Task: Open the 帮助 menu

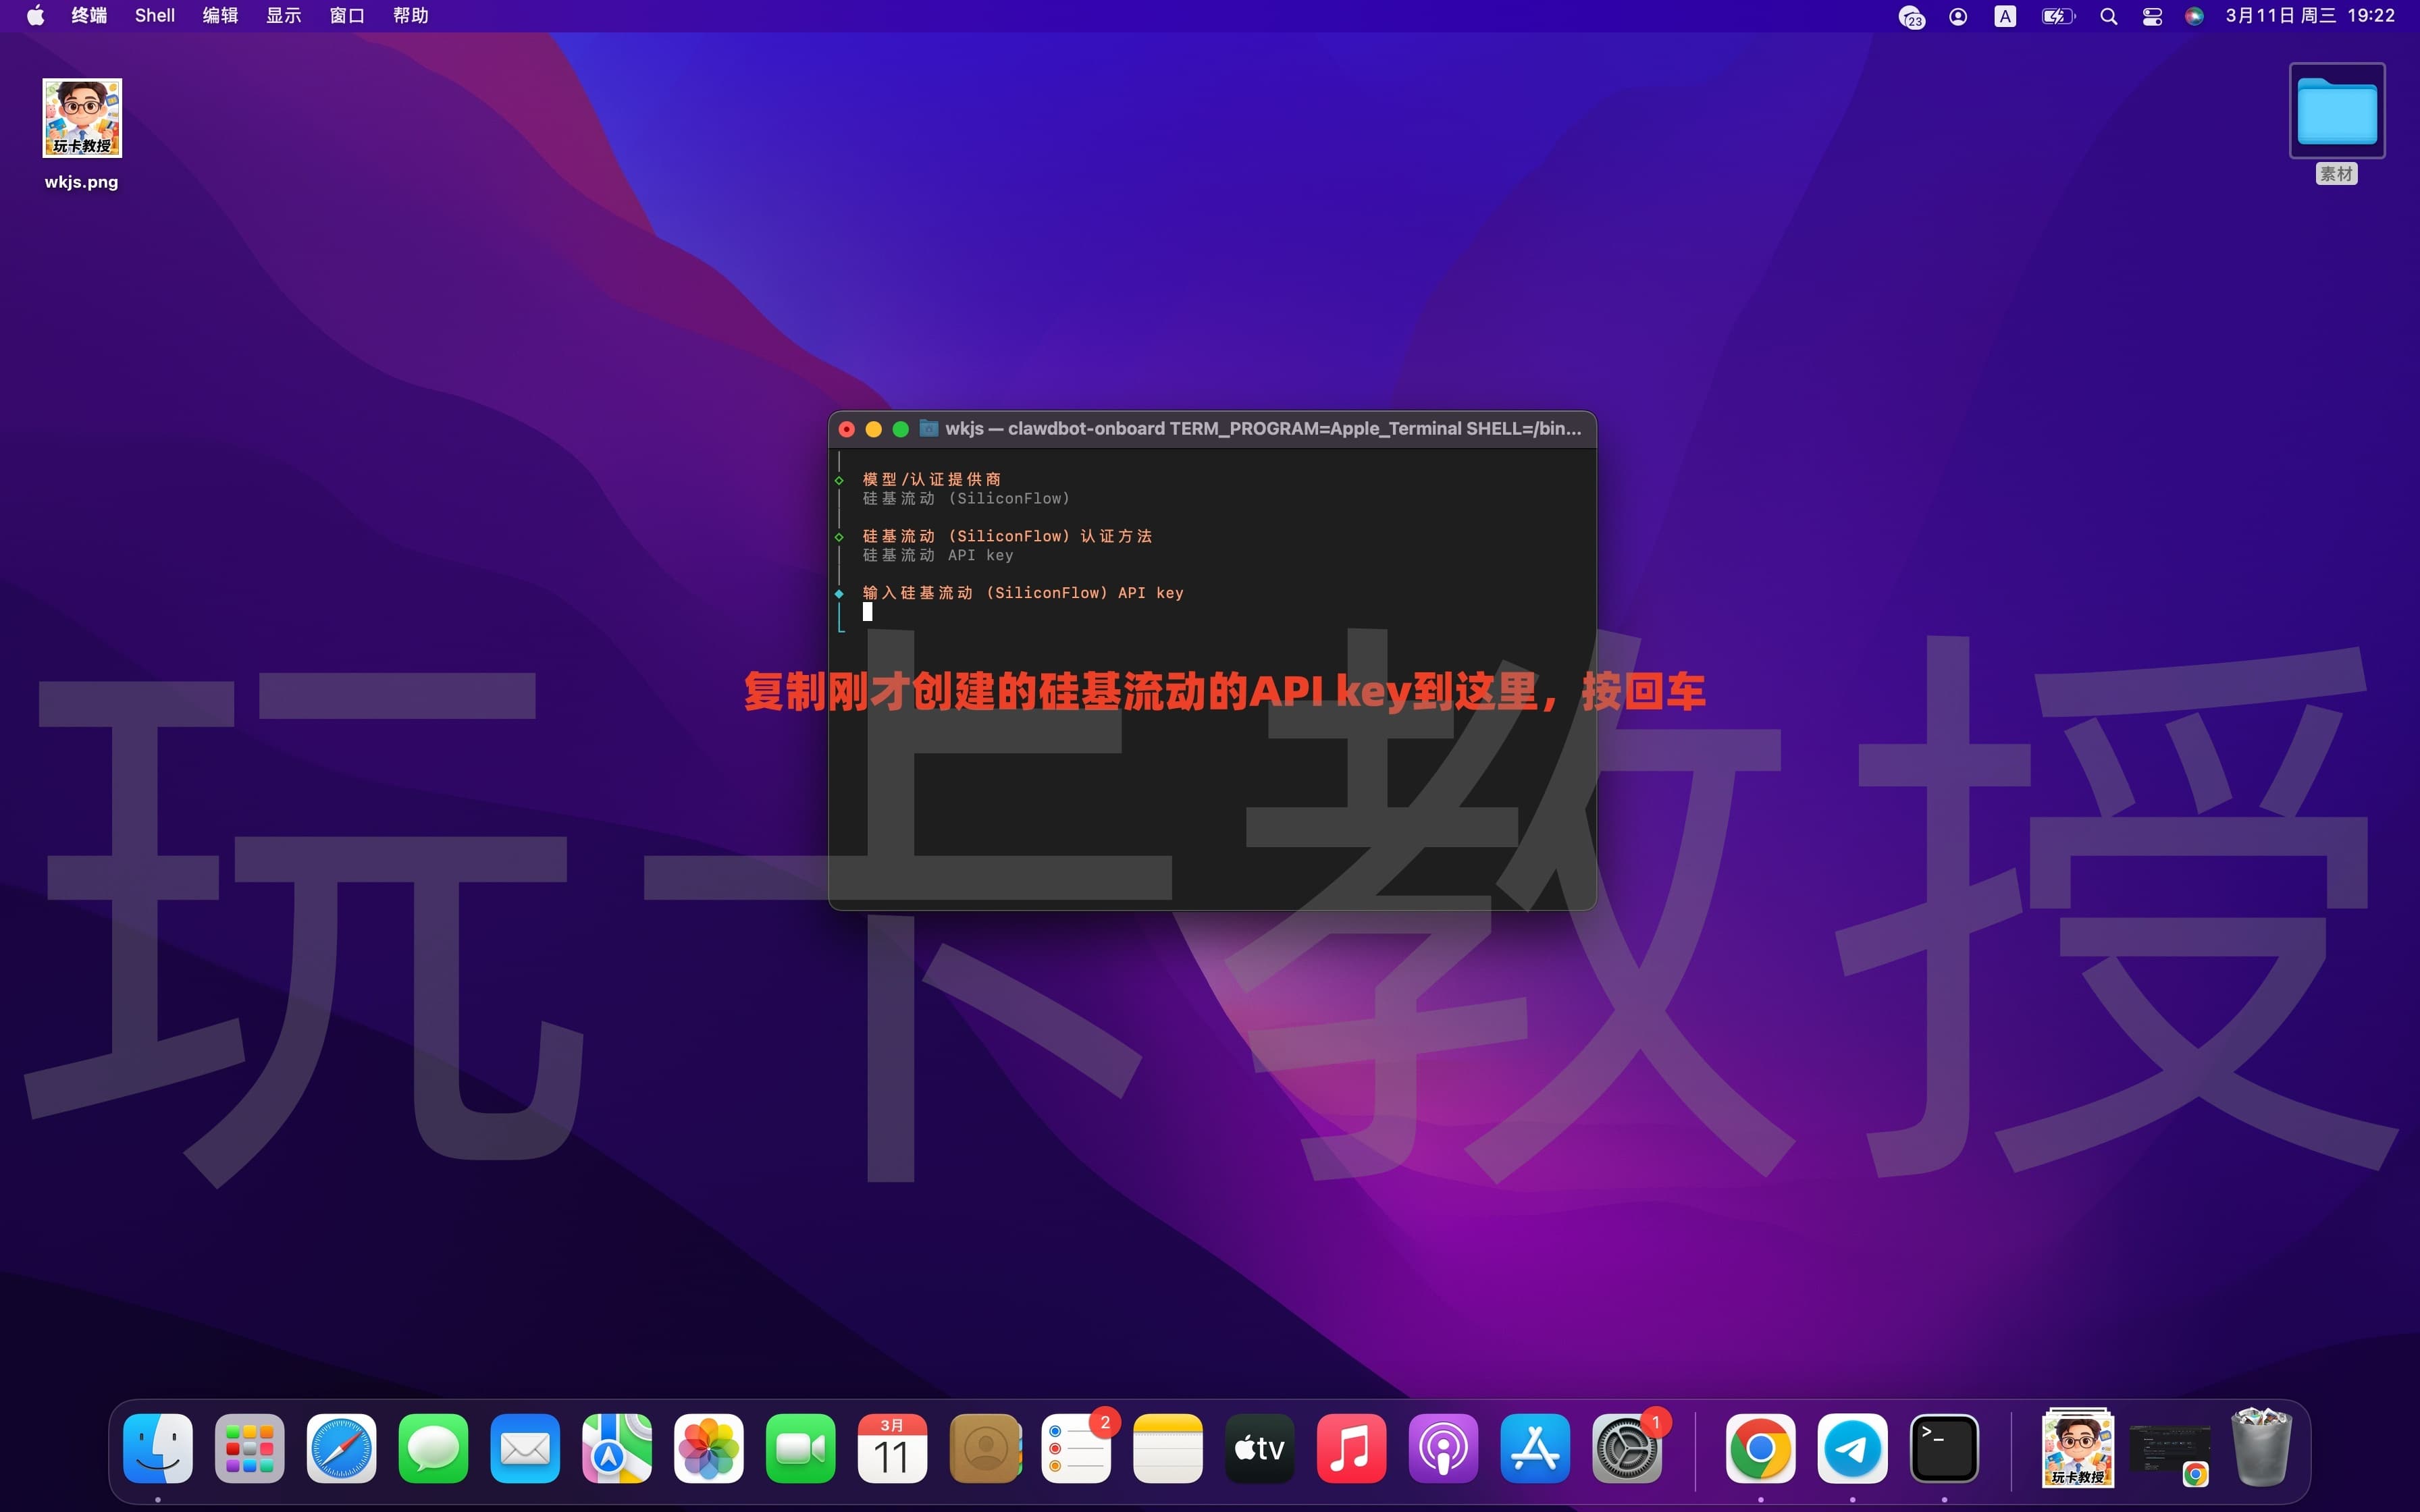Action: tap(410, 15)
